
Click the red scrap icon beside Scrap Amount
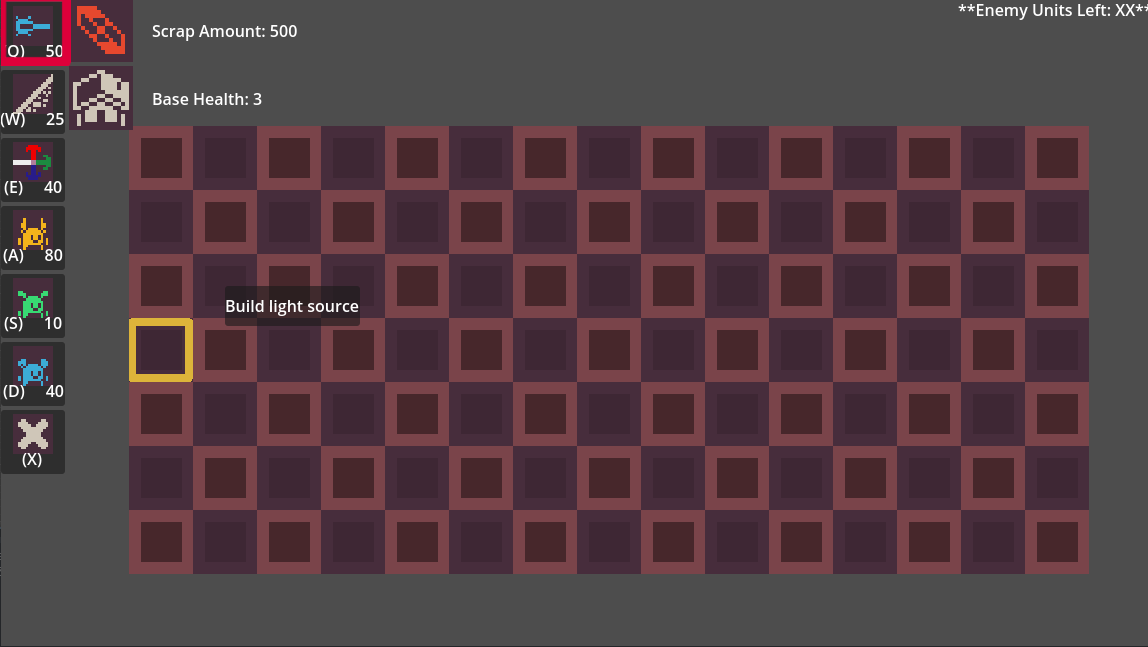[x=101, y=30]
